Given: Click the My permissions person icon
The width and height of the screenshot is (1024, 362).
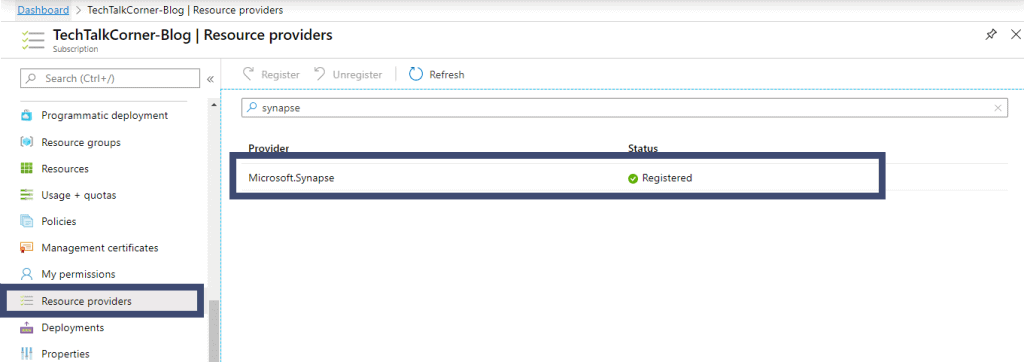Looking at the screenshot, I should [x=26, y=274].
